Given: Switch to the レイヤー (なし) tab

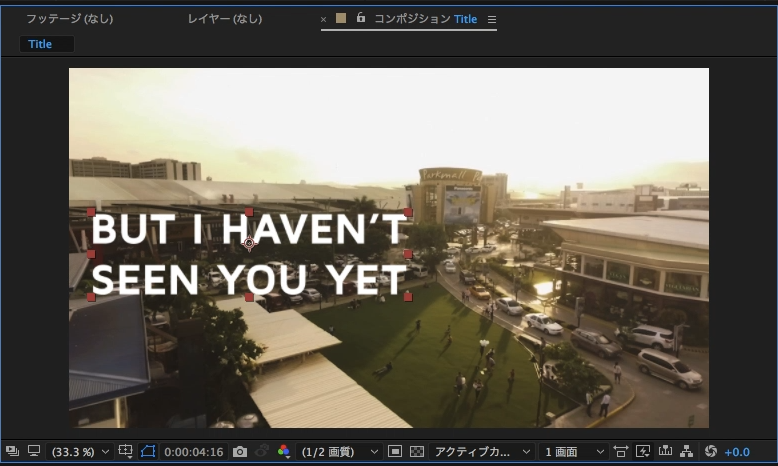Looking at the screenshot, I should tap(224, 19).
